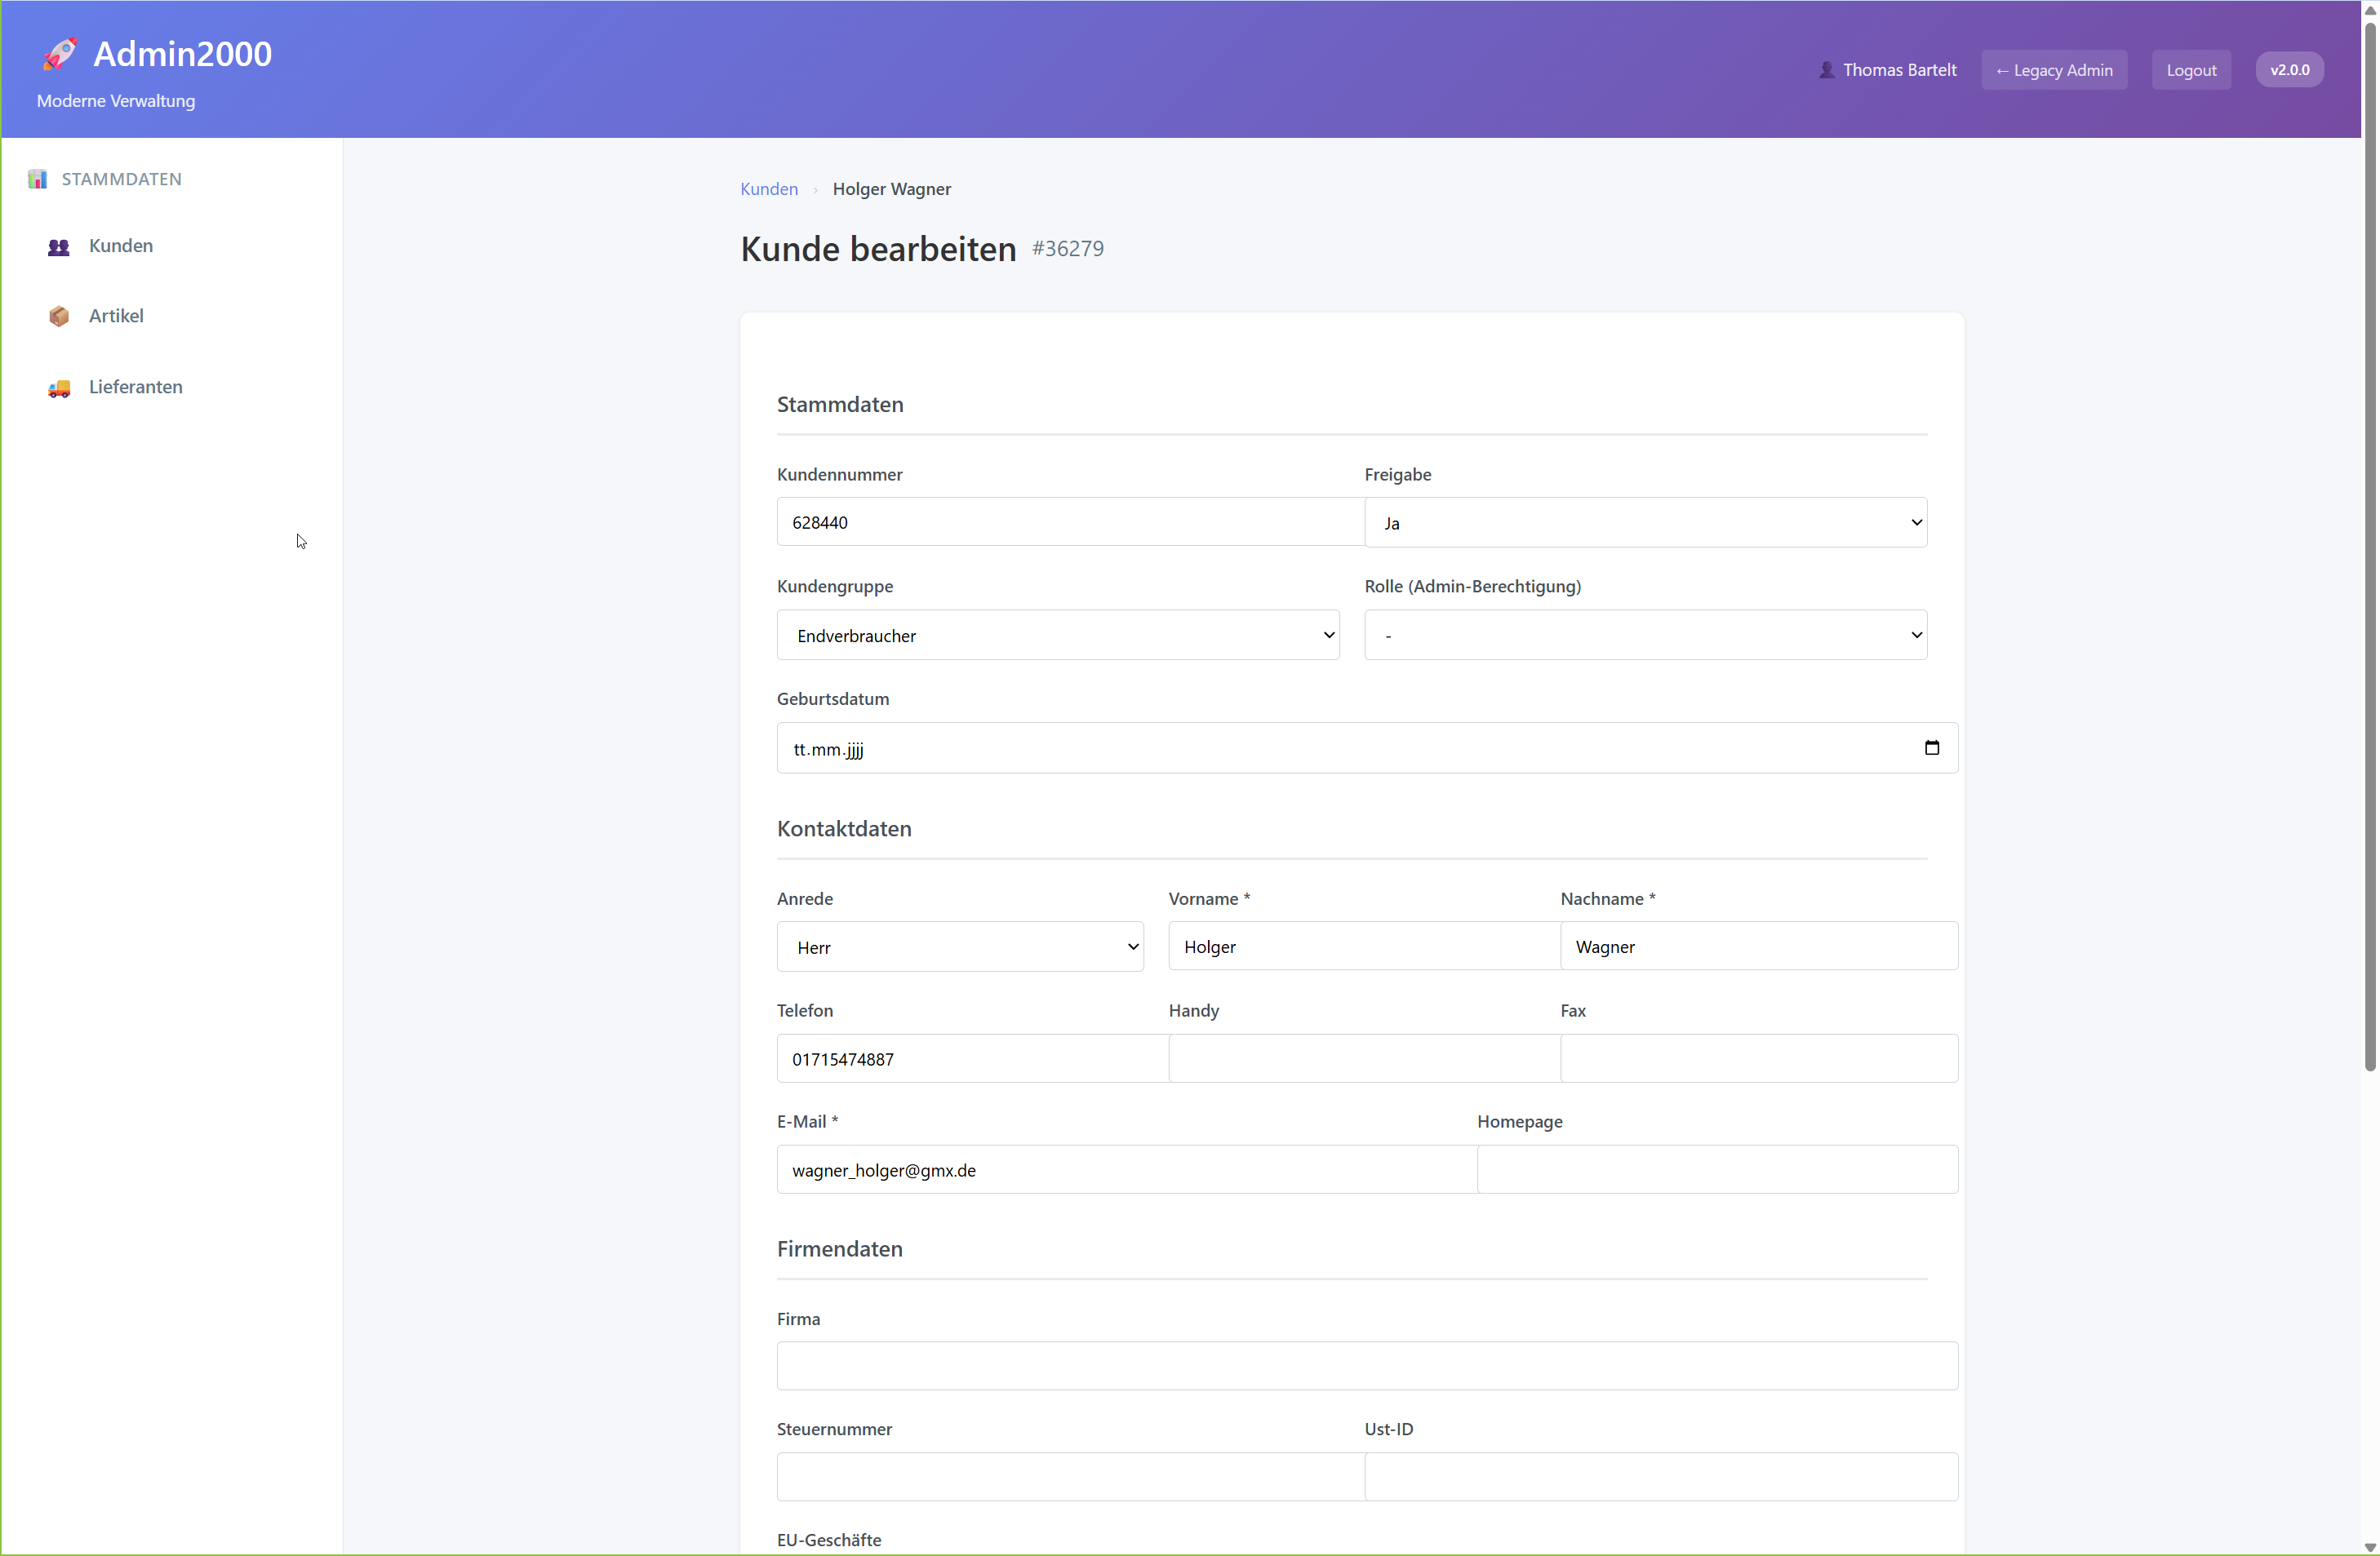The width and height of the screenshot is (2380, 1556).
Task: Click the user avatar icon by Thomas Bartelt
Action: [1826, 70]
